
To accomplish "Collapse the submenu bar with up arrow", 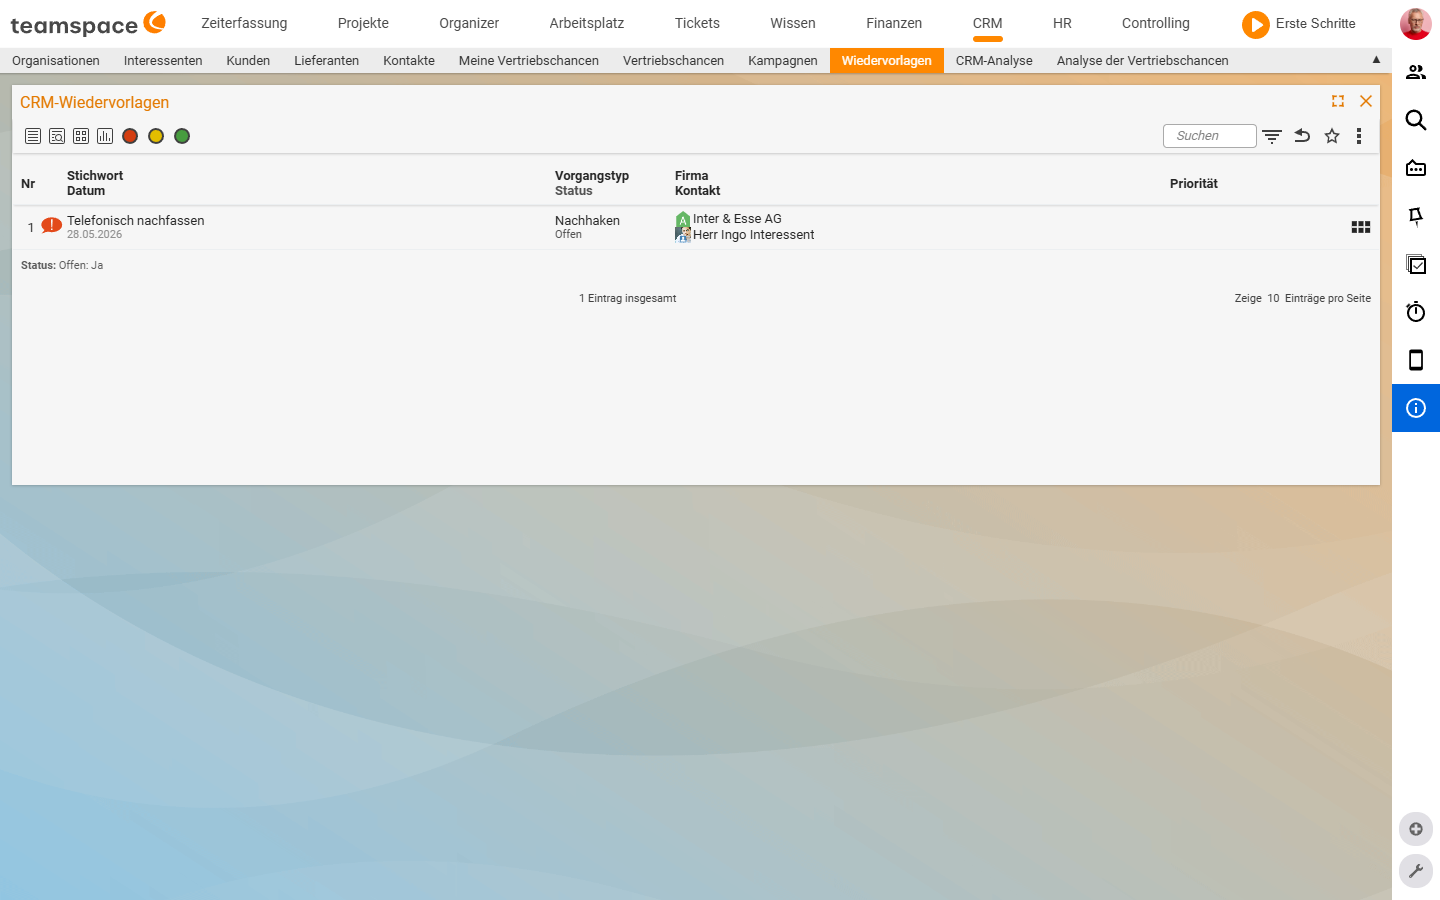I will coord(1376,59).
